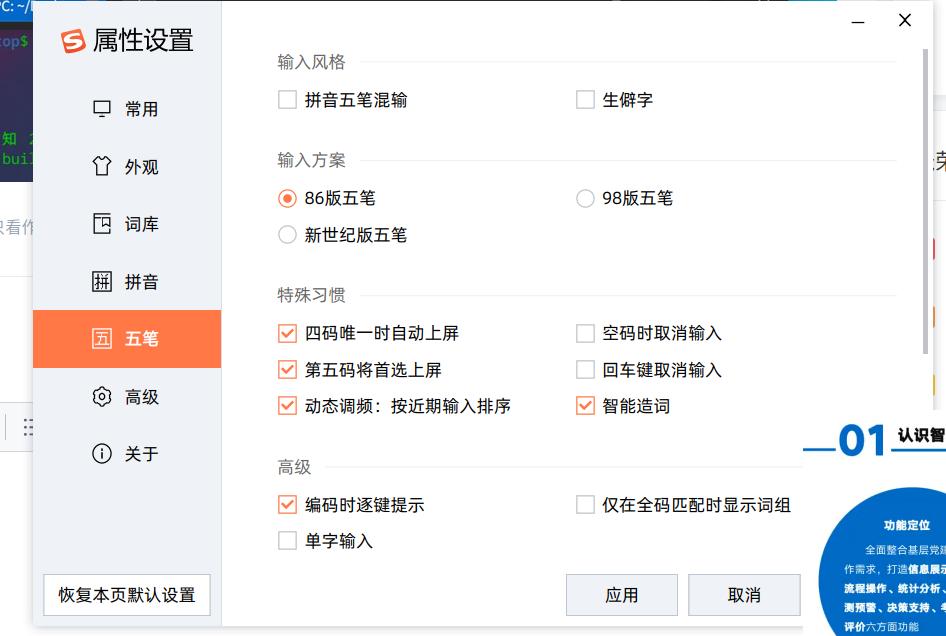Open 外观 settings via its sidebar icon
946x636 pixels.
[x=101, y=166]
